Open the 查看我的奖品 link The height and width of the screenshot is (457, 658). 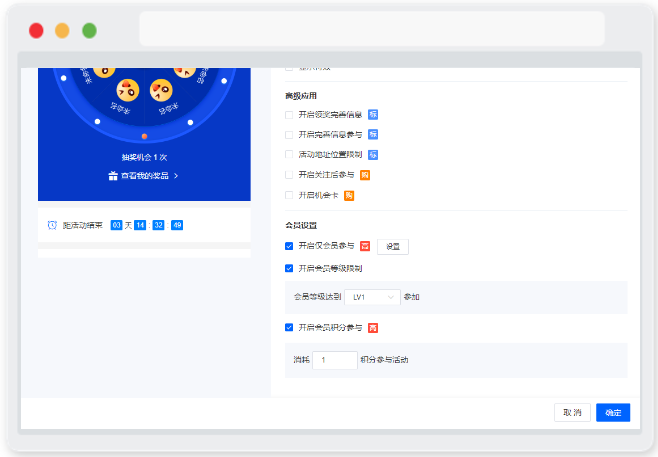coord(145,176)
